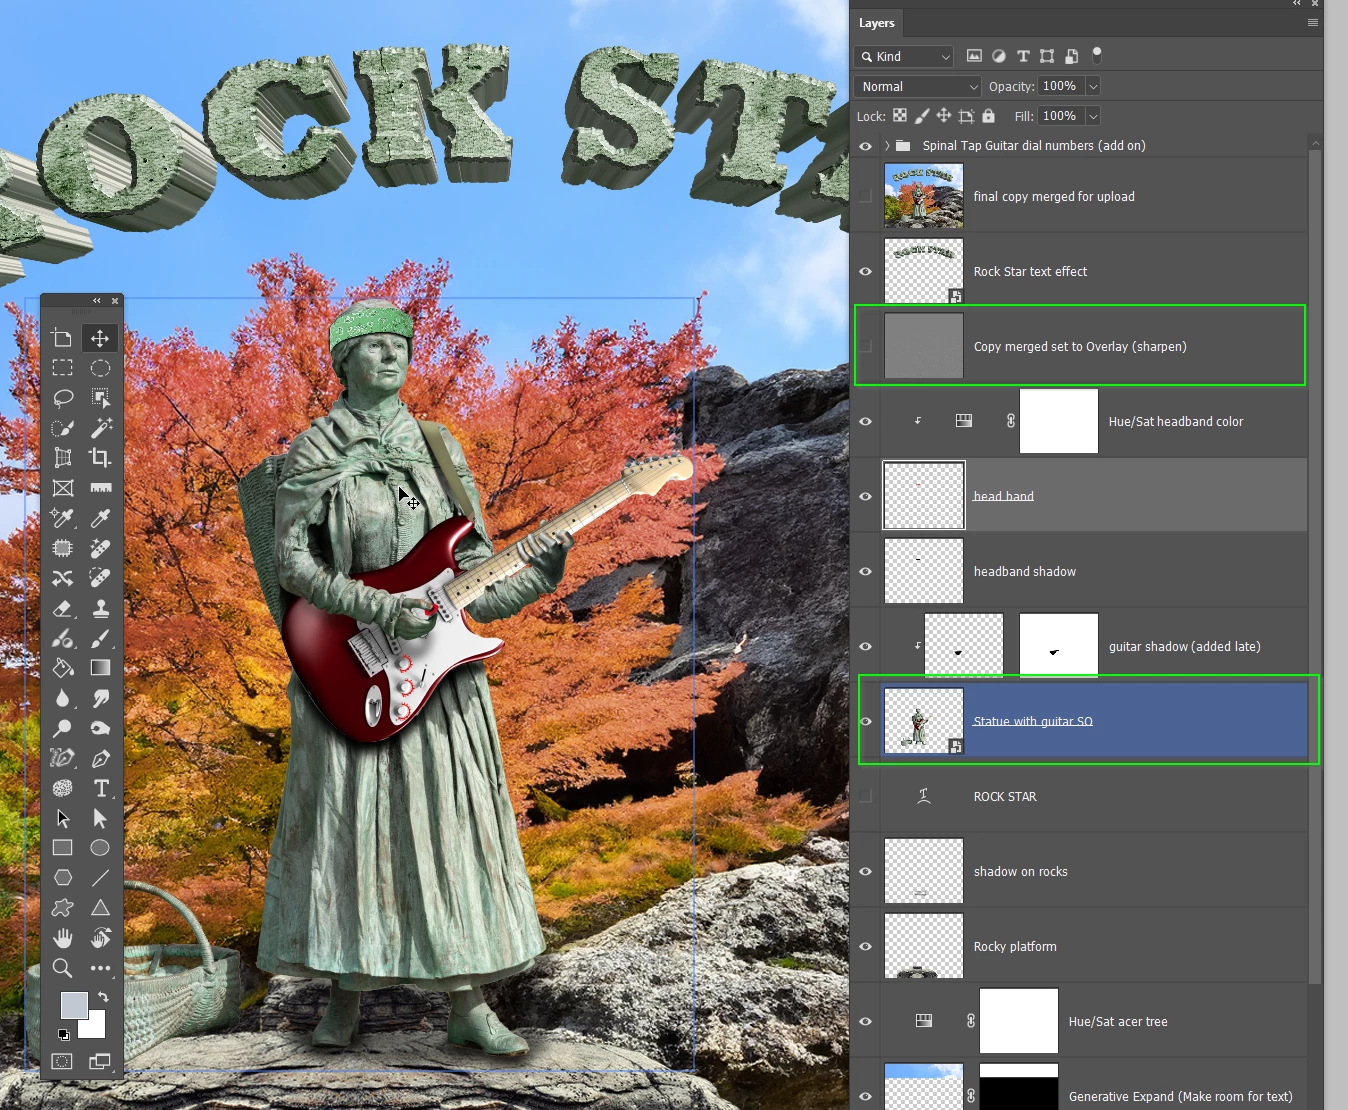Show the final copy merged for upload layer
Viewport: 1348px width, 1110px height.
coord(865,196)
